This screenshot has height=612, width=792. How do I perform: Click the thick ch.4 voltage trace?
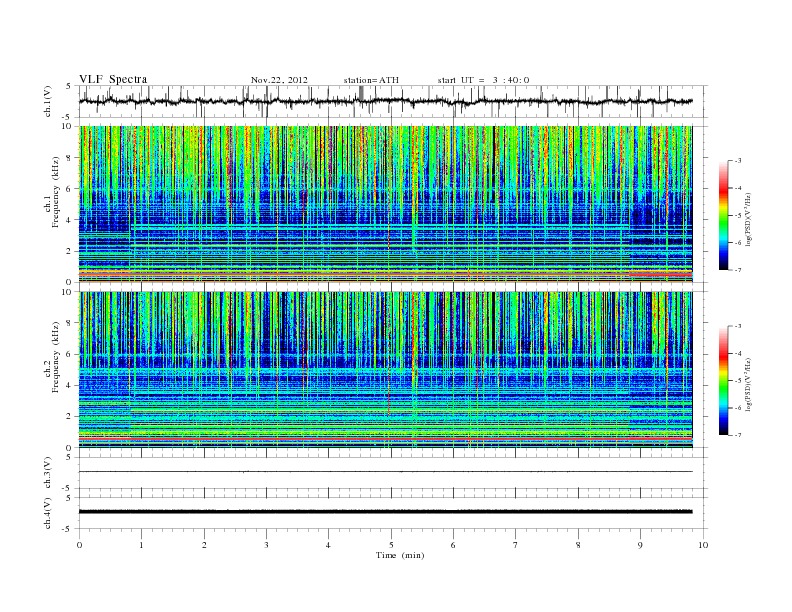(x=385, y=512)
